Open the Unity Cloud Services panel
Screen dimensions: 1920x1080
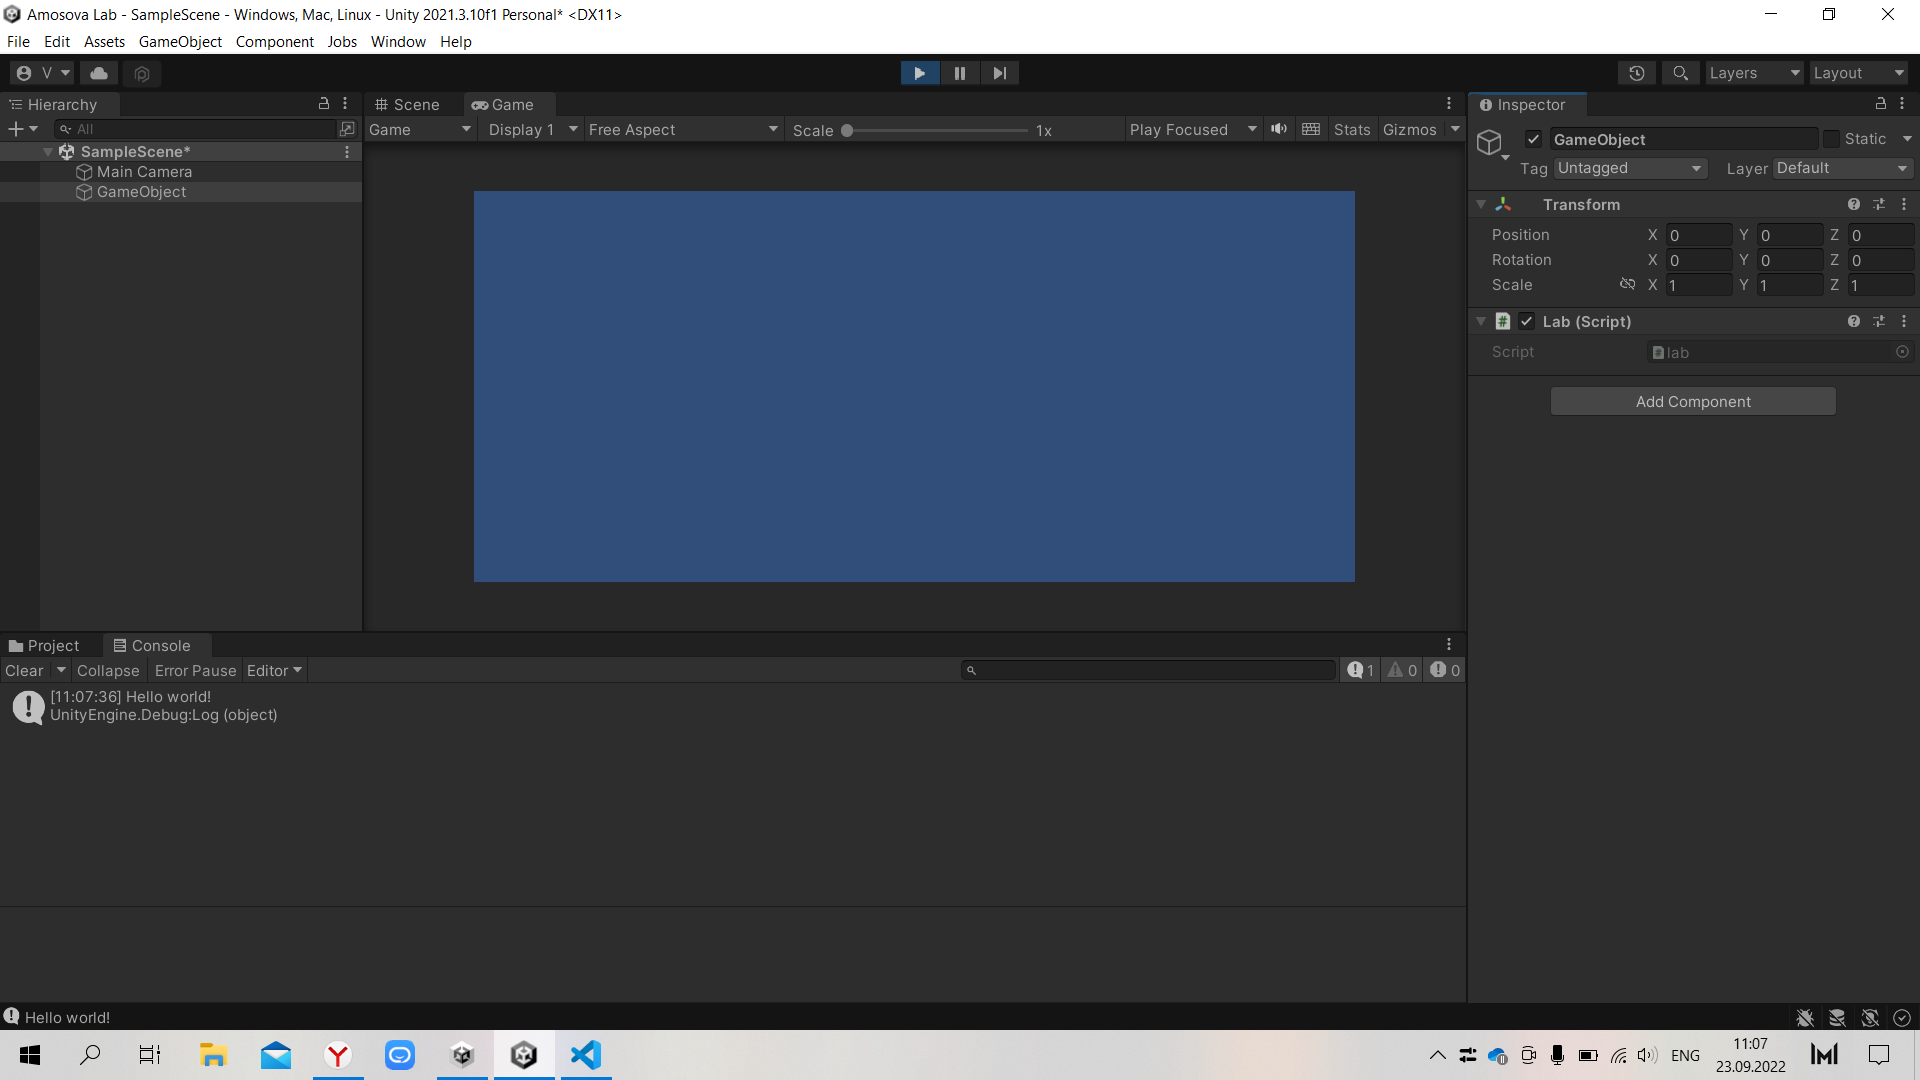97,72
